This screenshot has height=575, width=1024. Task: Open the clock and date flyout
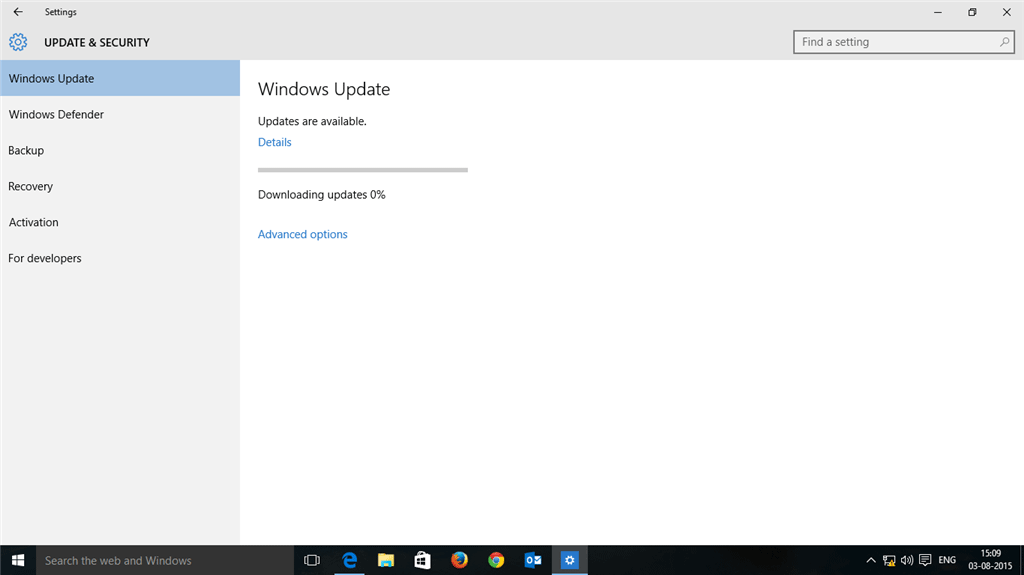click(990, 561)
